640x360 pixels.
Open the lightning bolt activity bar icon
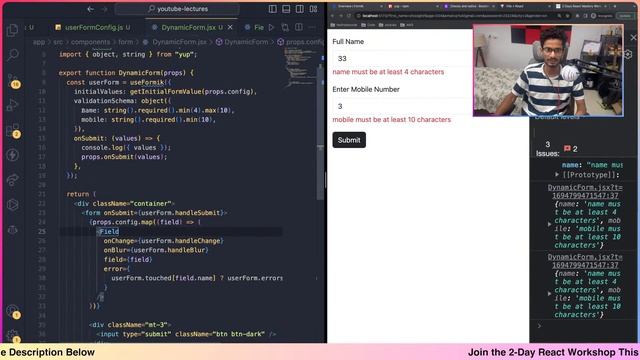point(13,155)
